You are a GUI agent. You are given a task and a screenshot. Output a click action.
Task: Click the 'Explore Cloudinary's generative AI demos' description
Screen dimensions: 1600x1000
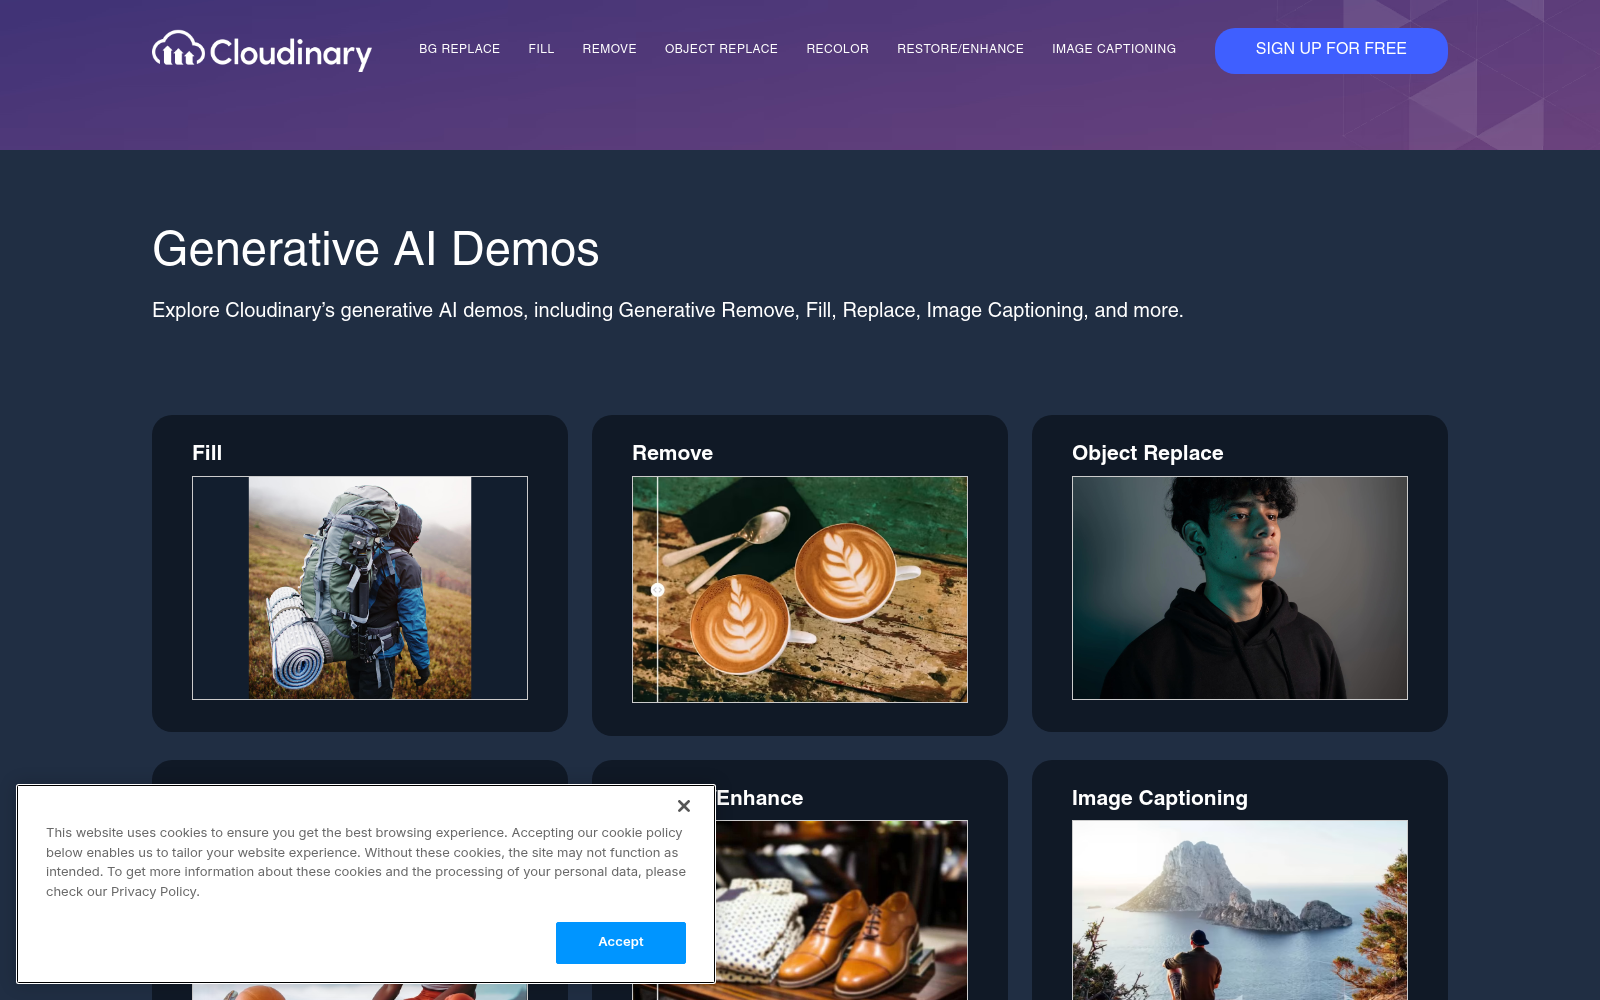[x=668, y=310]
